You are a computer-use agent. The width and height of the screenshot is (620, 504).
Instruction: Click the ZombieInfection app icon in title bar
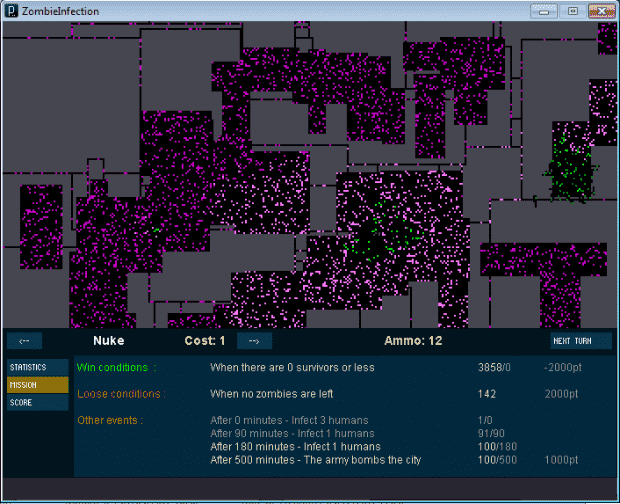click(11, 10)
